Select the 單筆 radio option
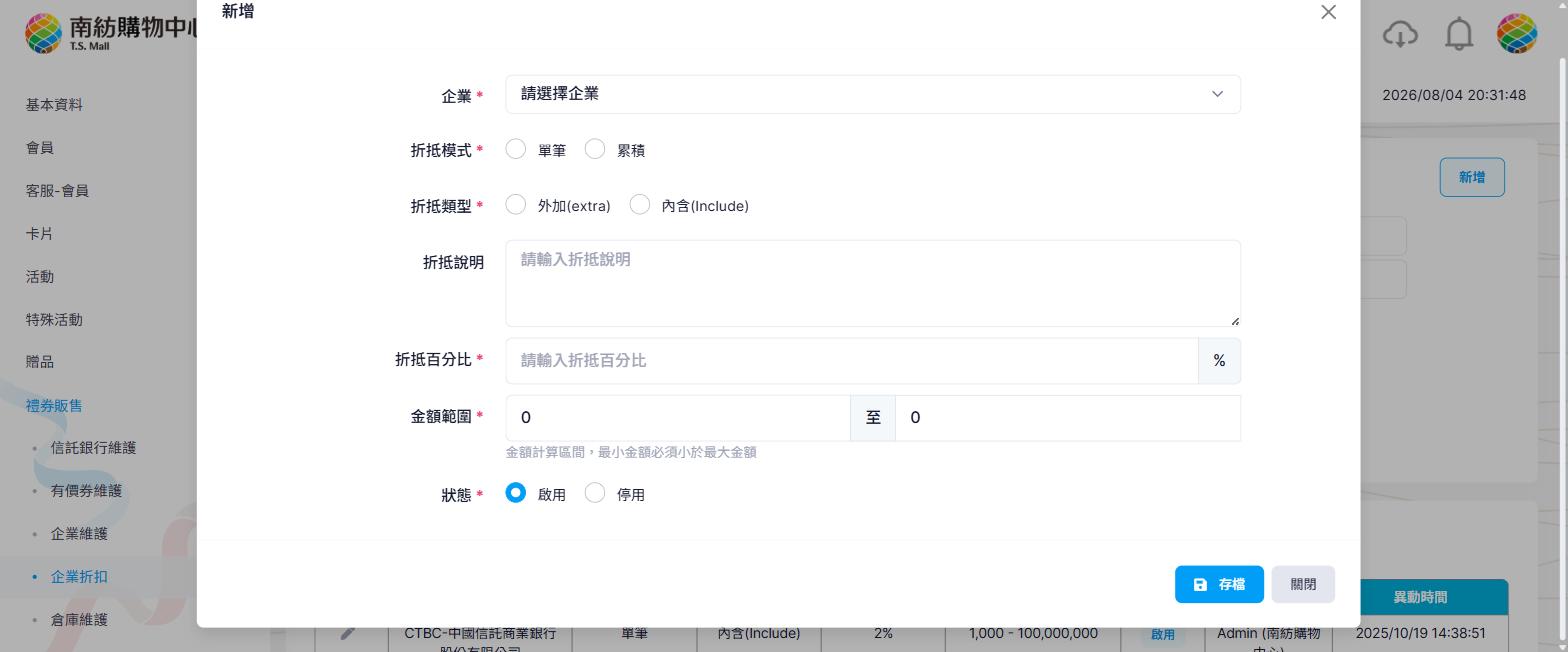The width and height of the screenshot is (1568, 652). click(515, 149)
